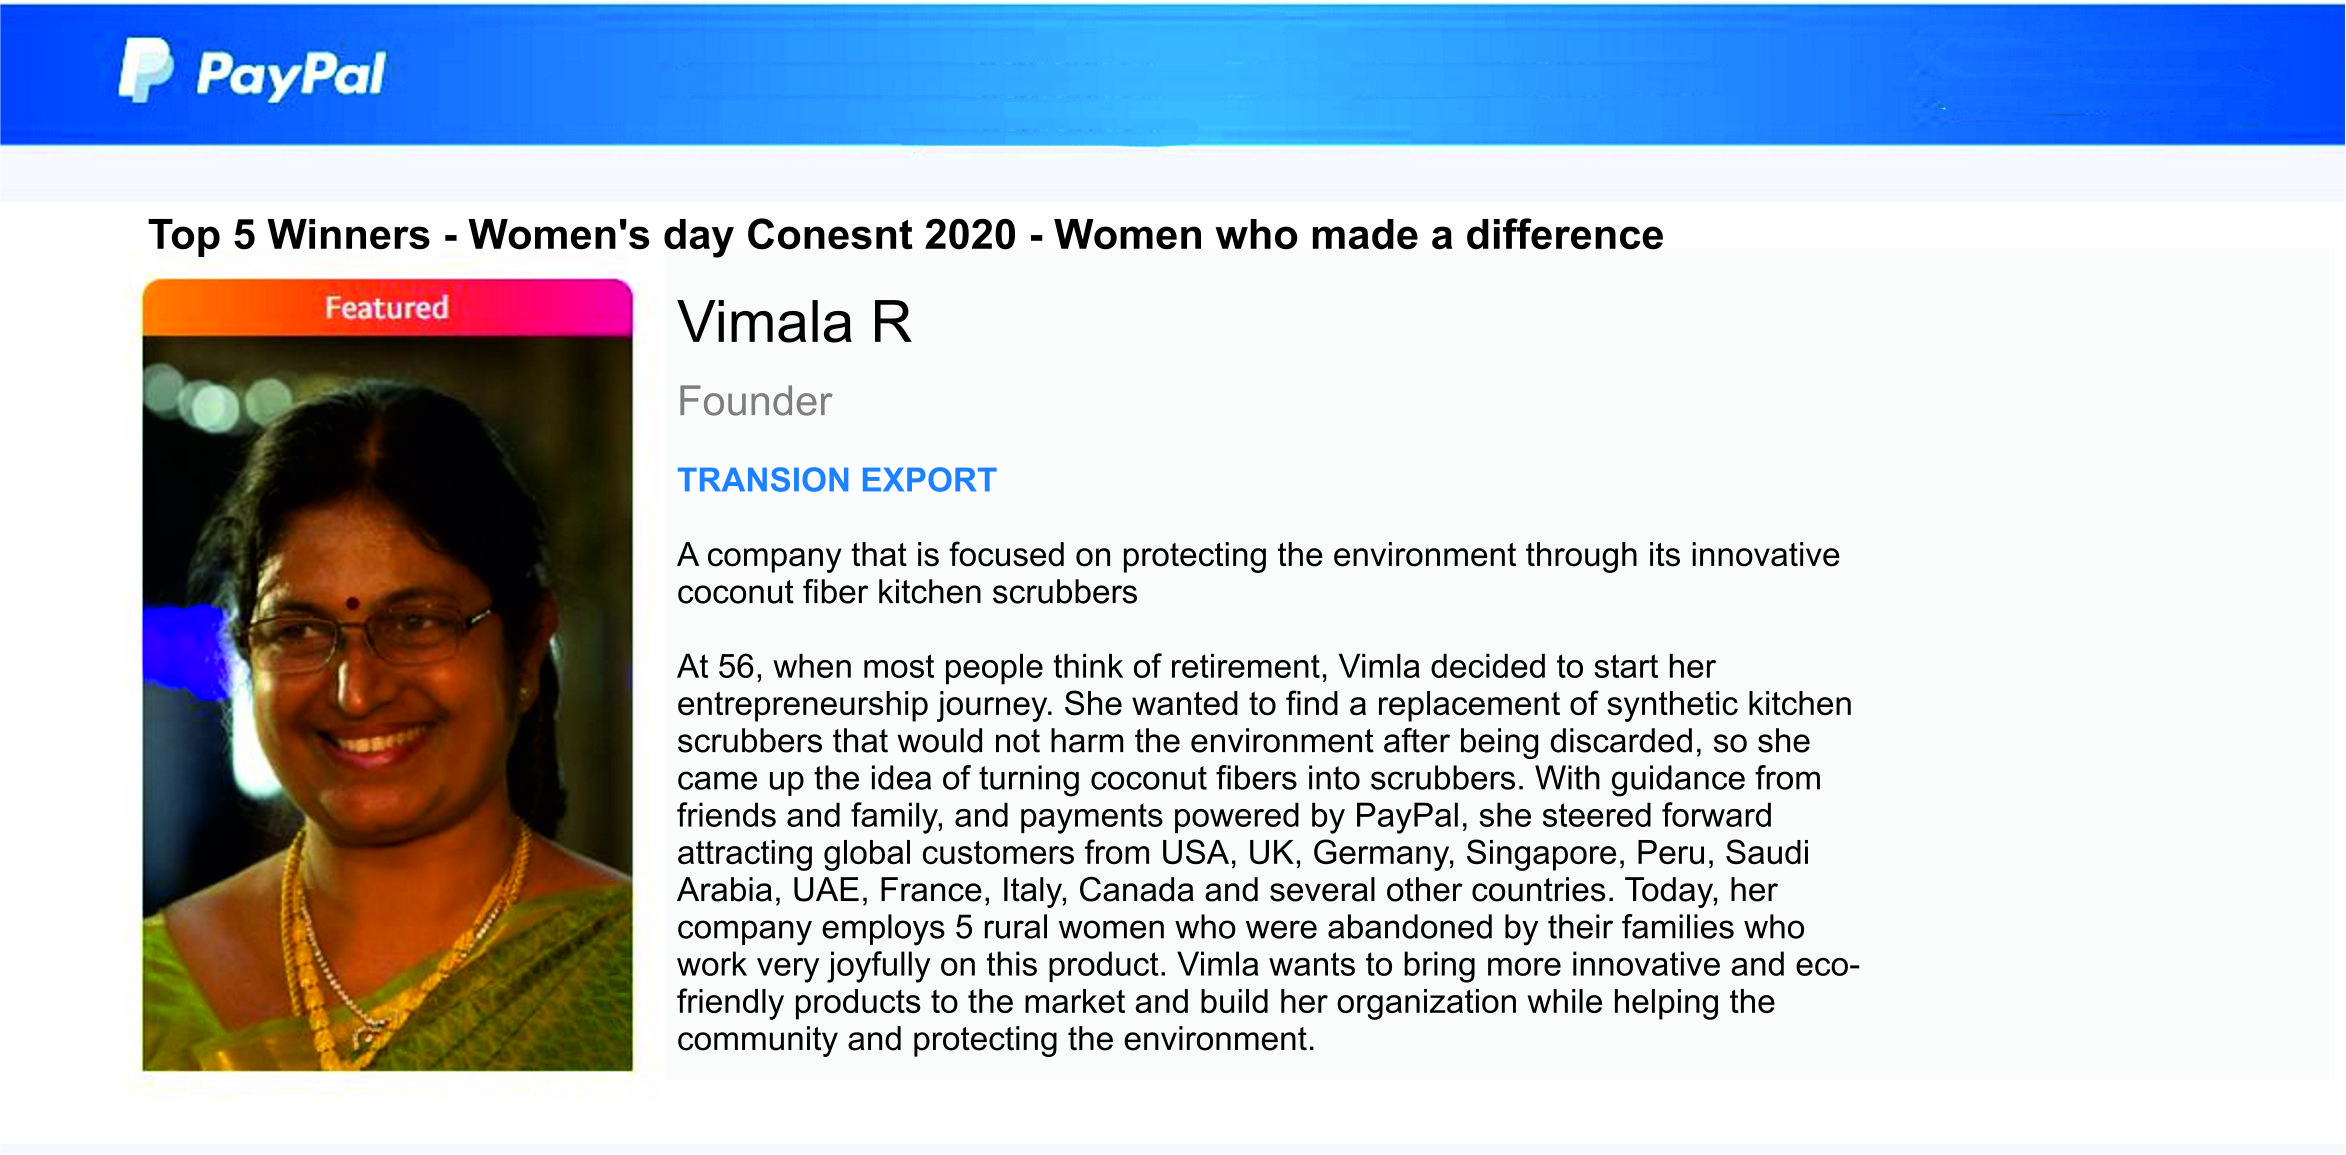
Task: Click the "Top 5 Winners" heading text
Action: pyautogui.click(x=289, y=235)
